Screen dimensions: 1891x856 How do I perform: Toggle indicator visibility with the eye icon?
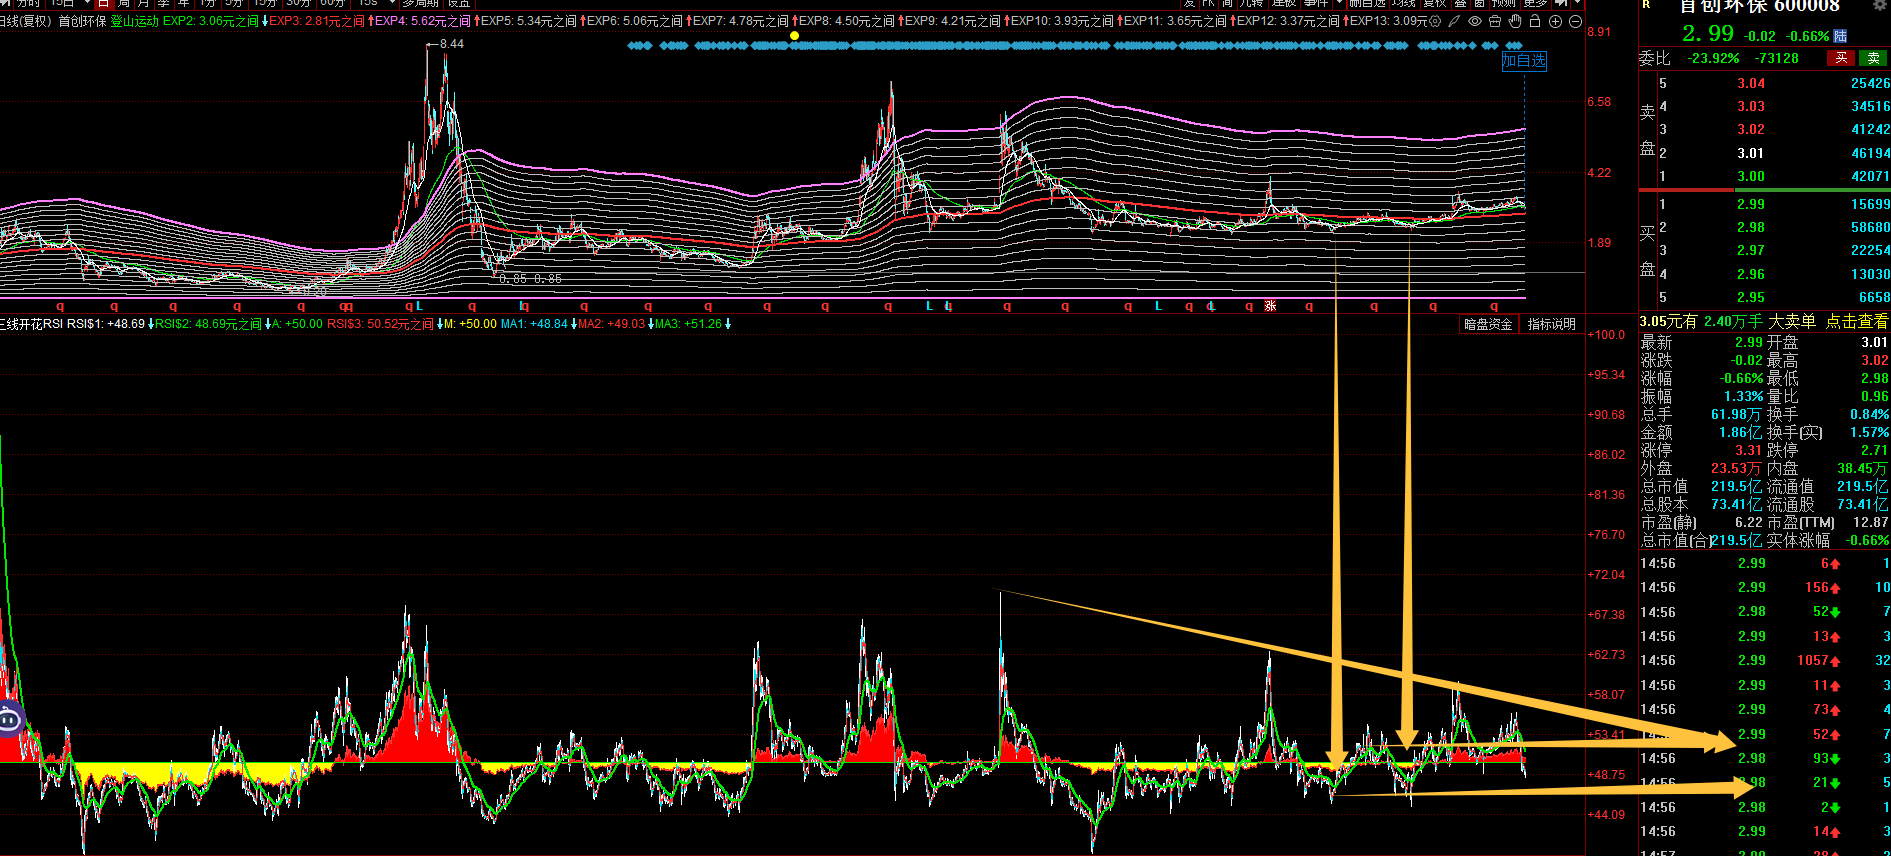[1475, 21]
